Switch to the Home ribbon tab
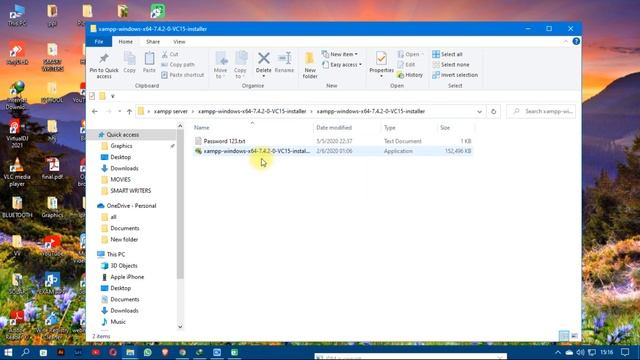Viewport: 640px width, 360px height. [x=125, y=42]
